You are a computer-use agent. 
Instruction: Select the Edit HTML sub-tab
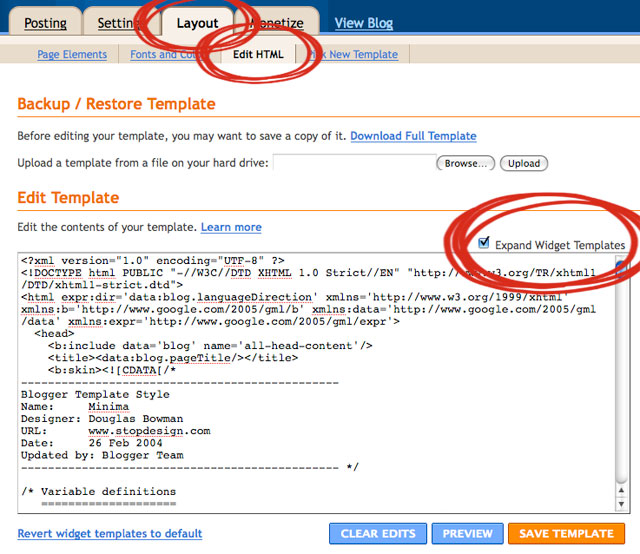[x=258, y=54]
